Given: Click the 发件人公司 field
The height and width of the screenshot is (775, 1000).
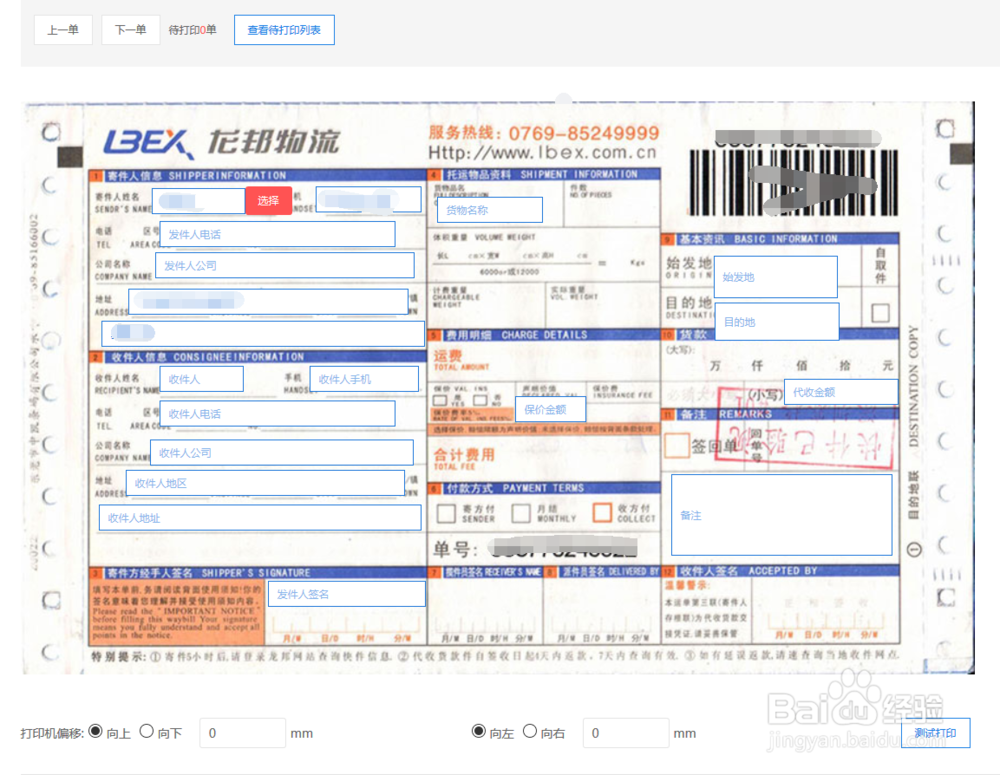Looking at the screenshot, I should pos(284,265).
